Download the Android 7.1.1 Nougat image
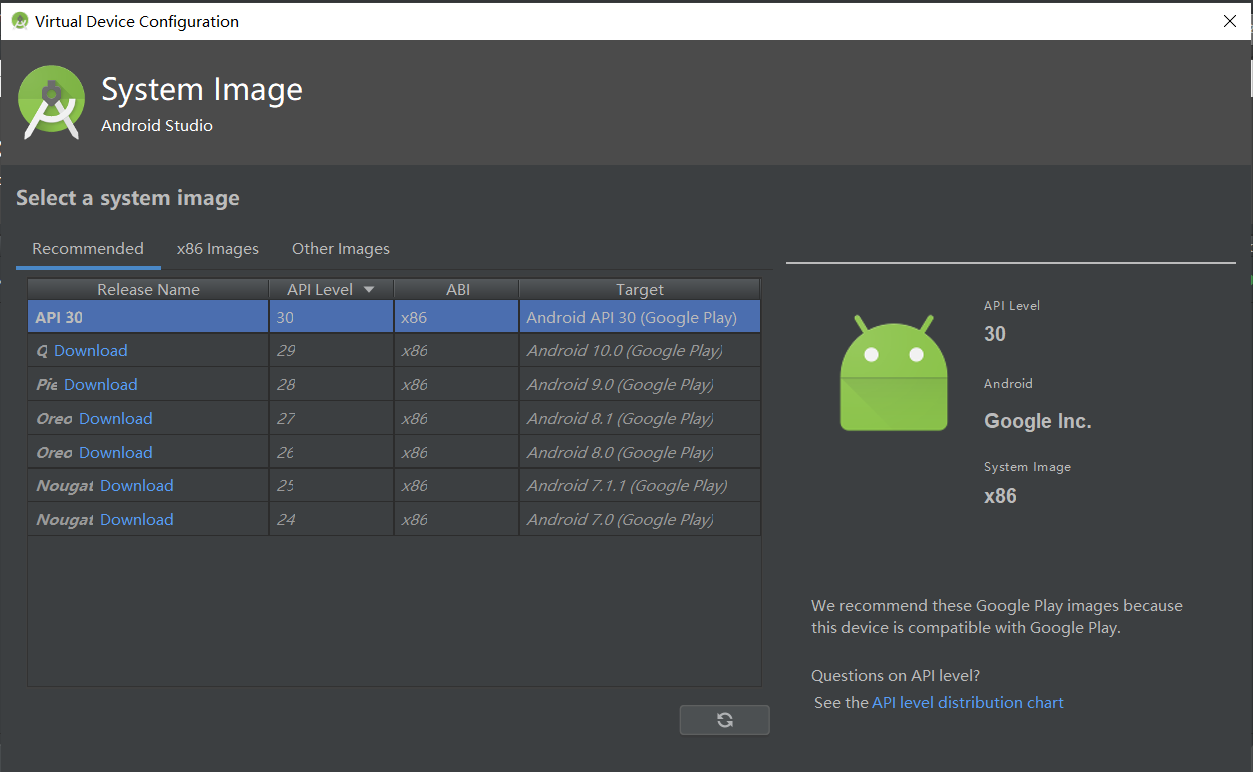Image resolution: width=1253 pixels, height=772 pixels. (136, 485)
